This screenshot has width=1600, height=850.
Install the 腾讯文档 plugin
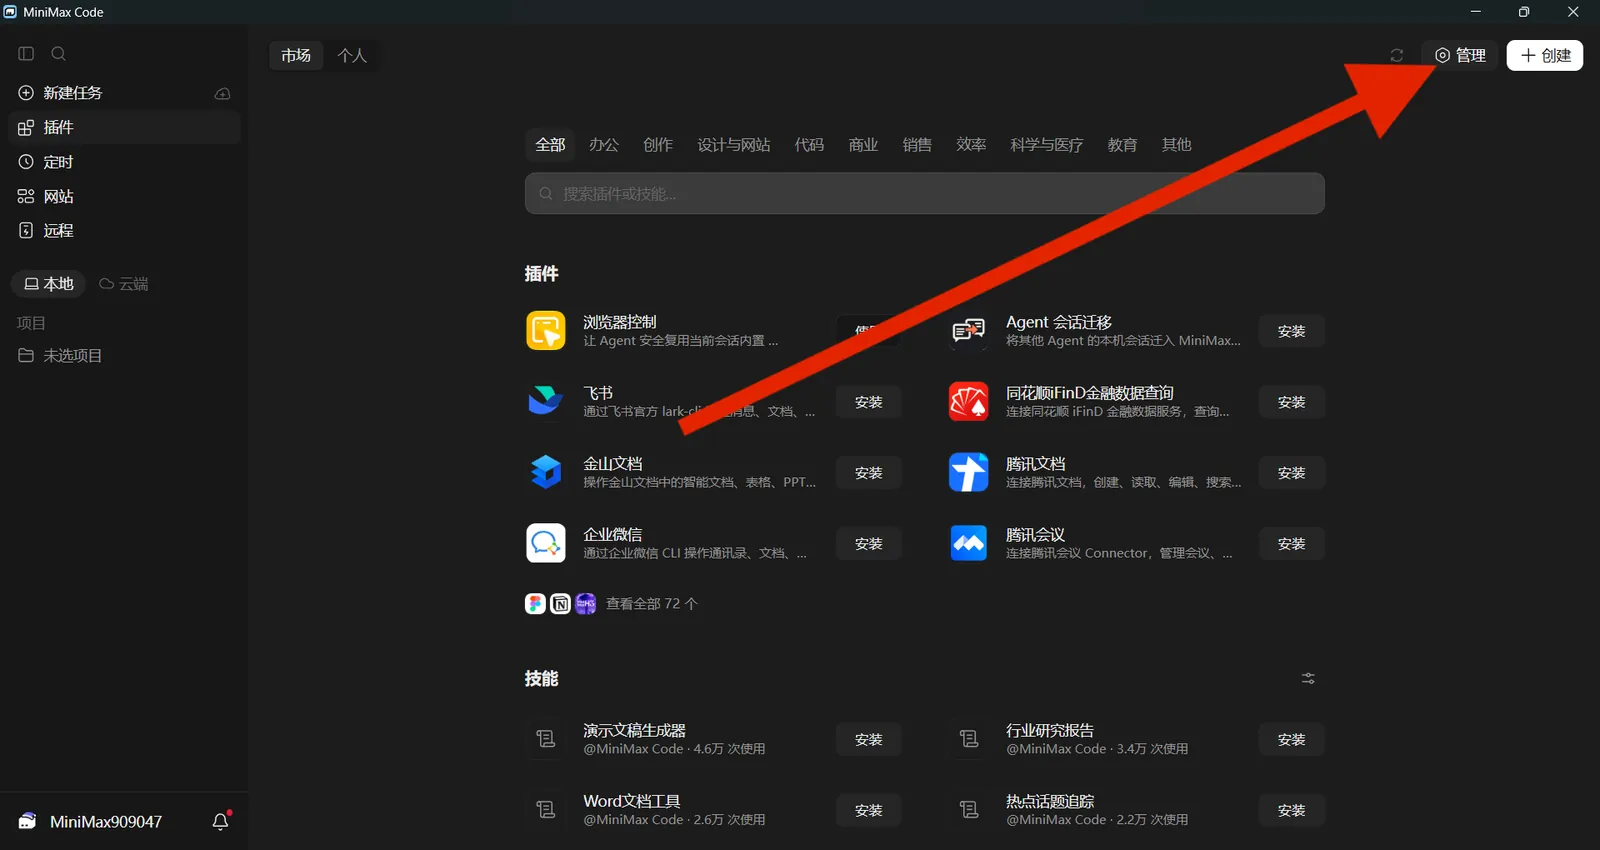coord(1292,473)
